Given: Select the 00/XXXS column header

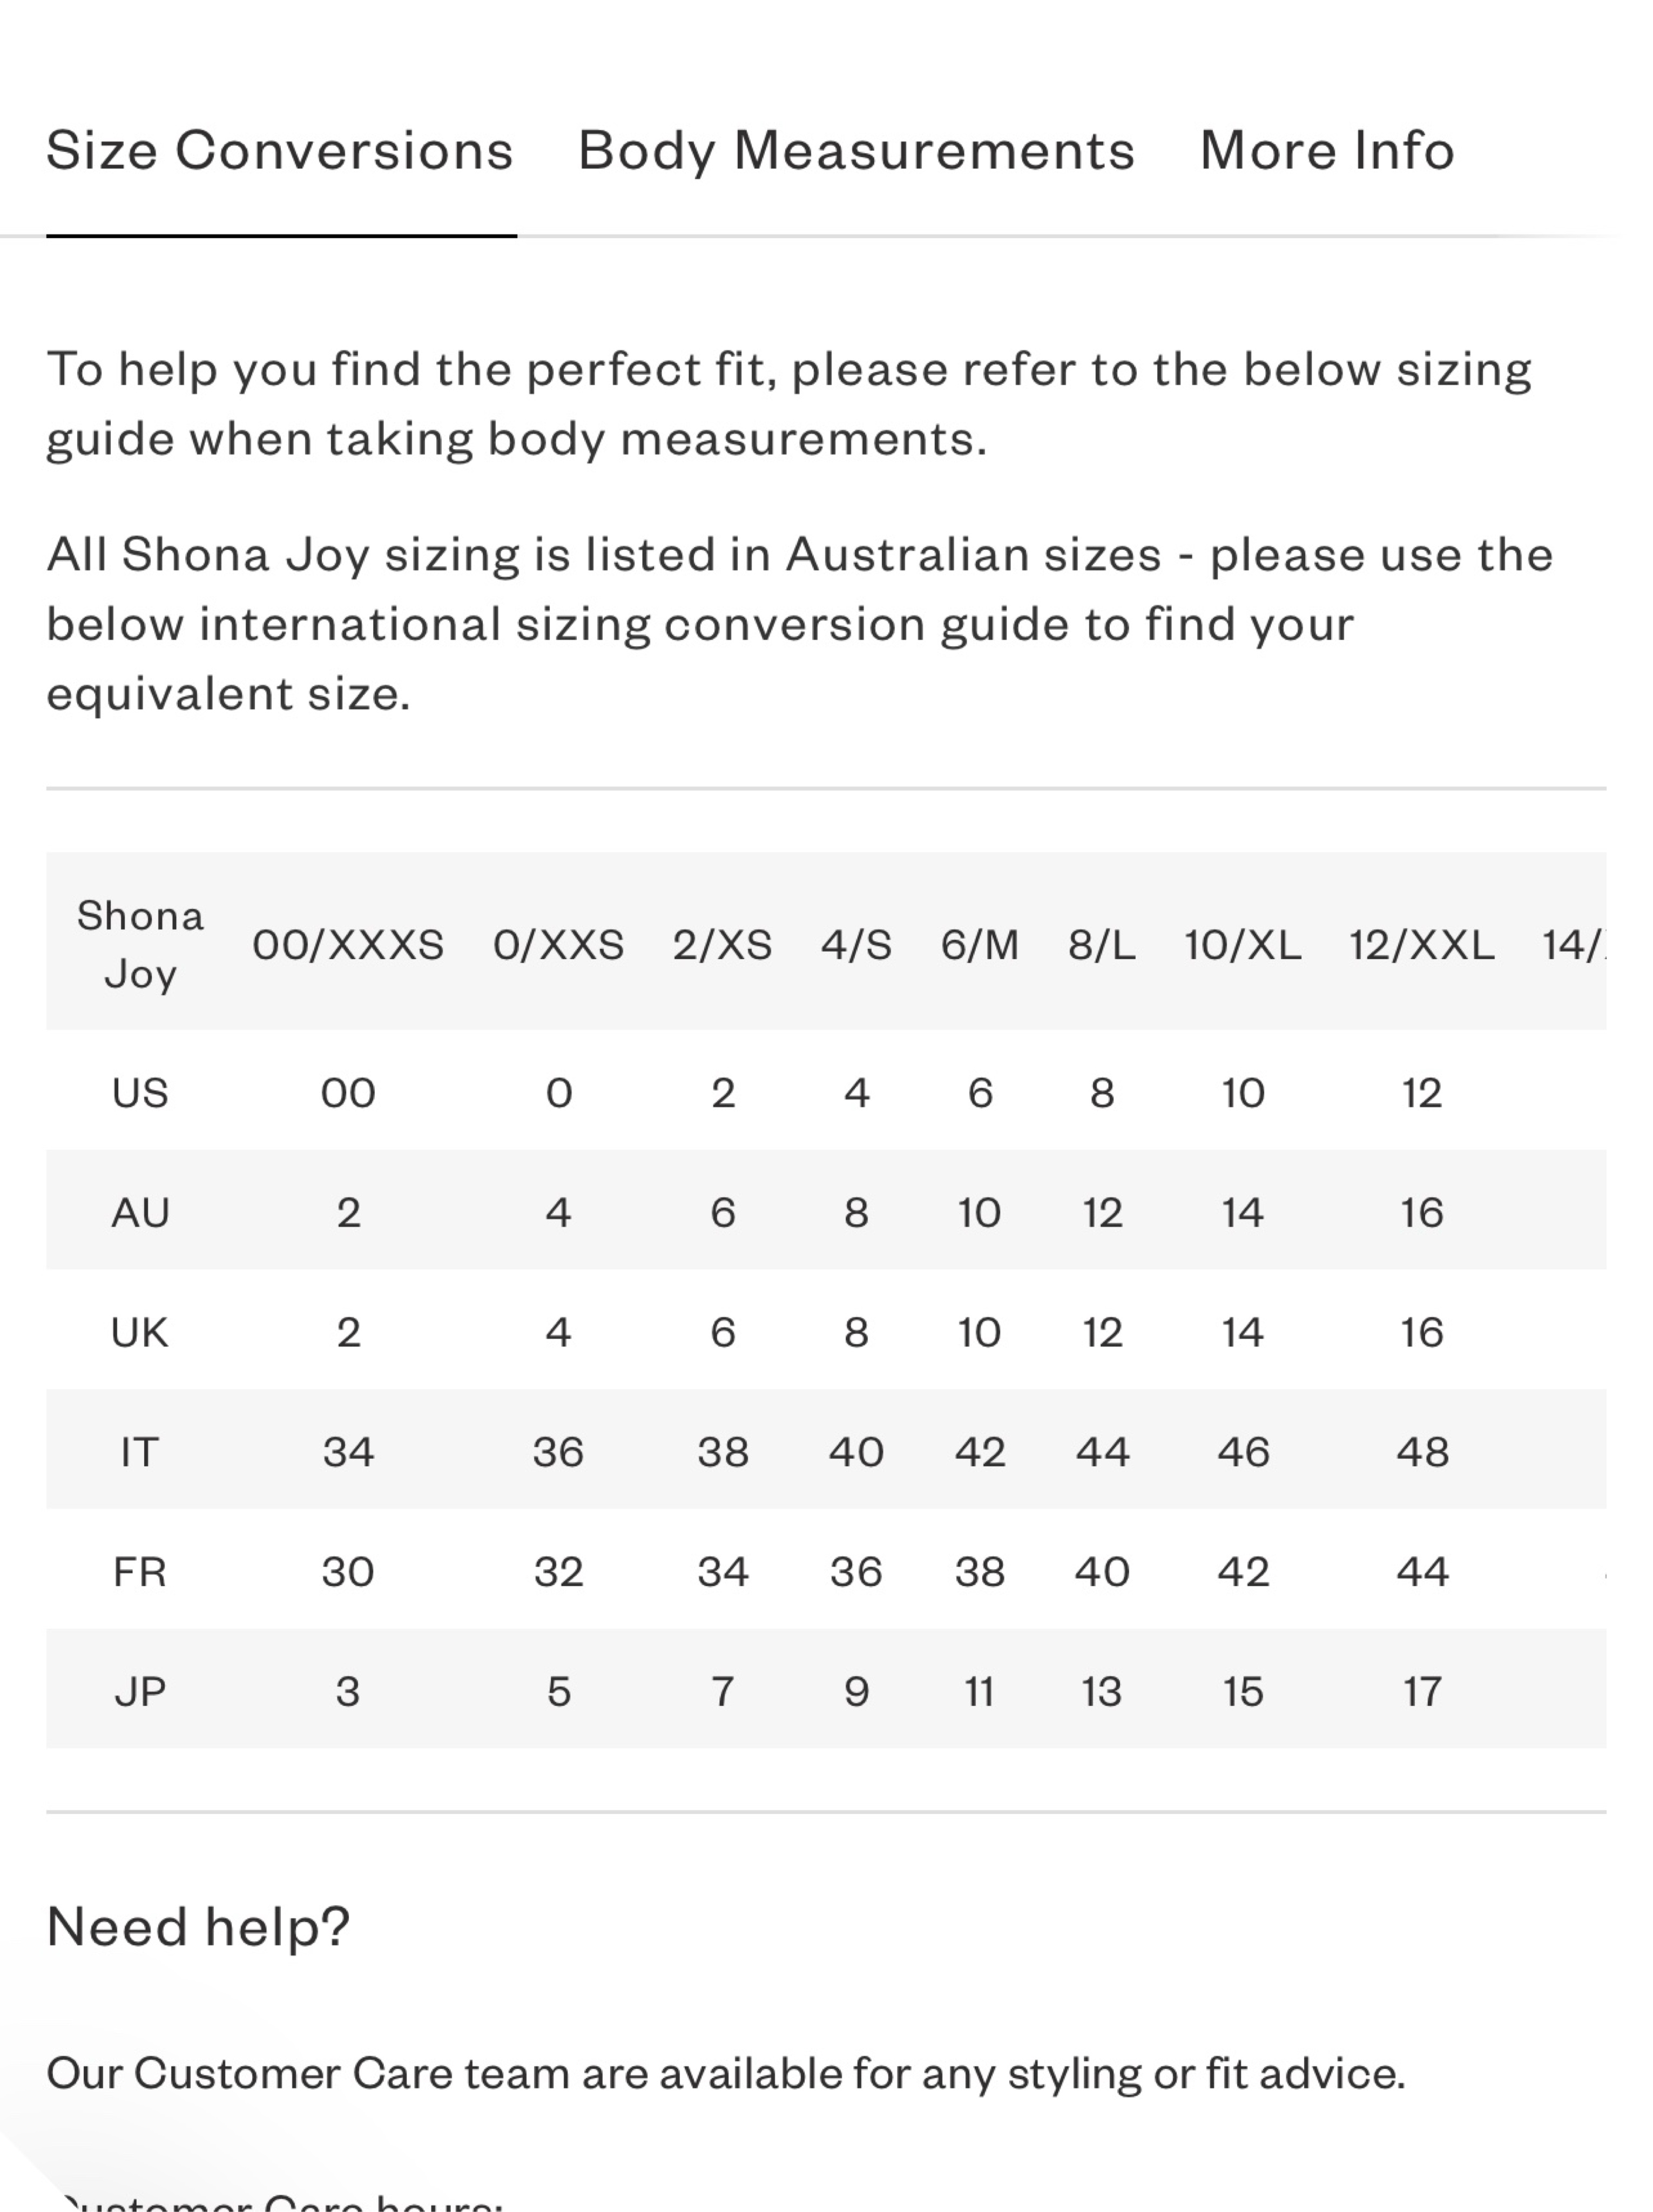Looking at the screenshot, I should click(x=348, y=945).
